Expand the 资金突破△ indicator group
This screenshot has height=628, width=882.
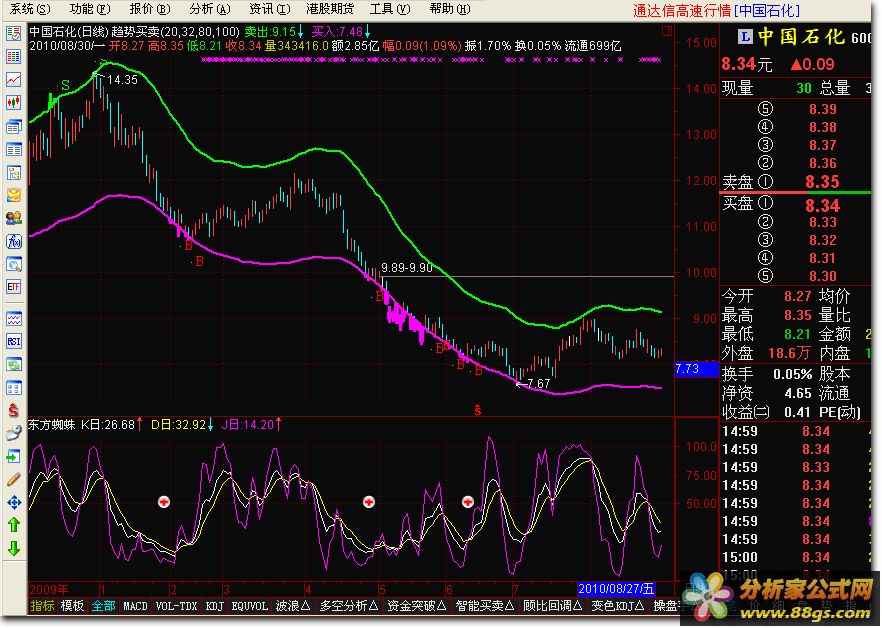(x=417, y=606)
